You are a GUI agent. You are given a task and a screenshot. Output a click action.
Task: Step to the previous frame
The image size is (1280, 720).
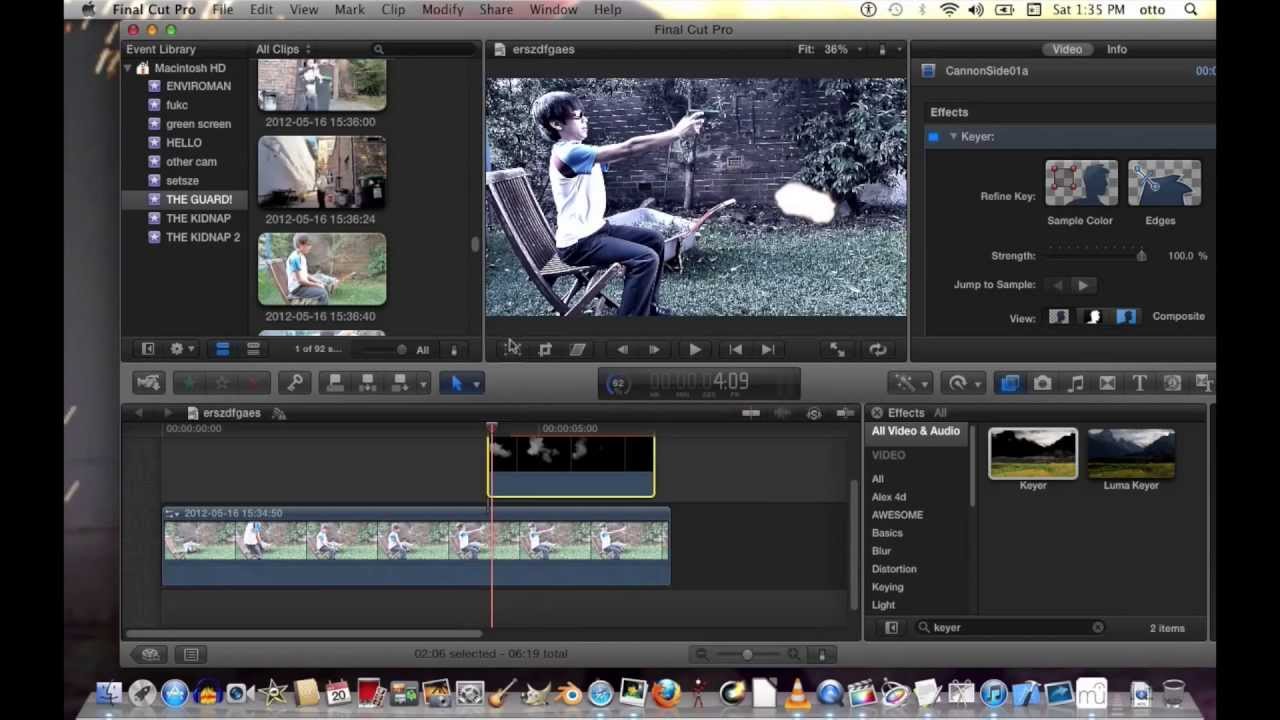622,349
